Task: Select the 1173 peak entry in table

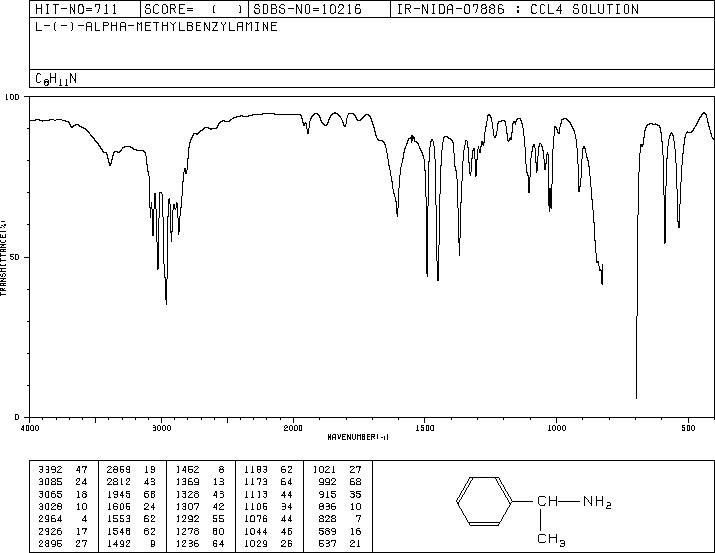Action: [x=269, y=482]
